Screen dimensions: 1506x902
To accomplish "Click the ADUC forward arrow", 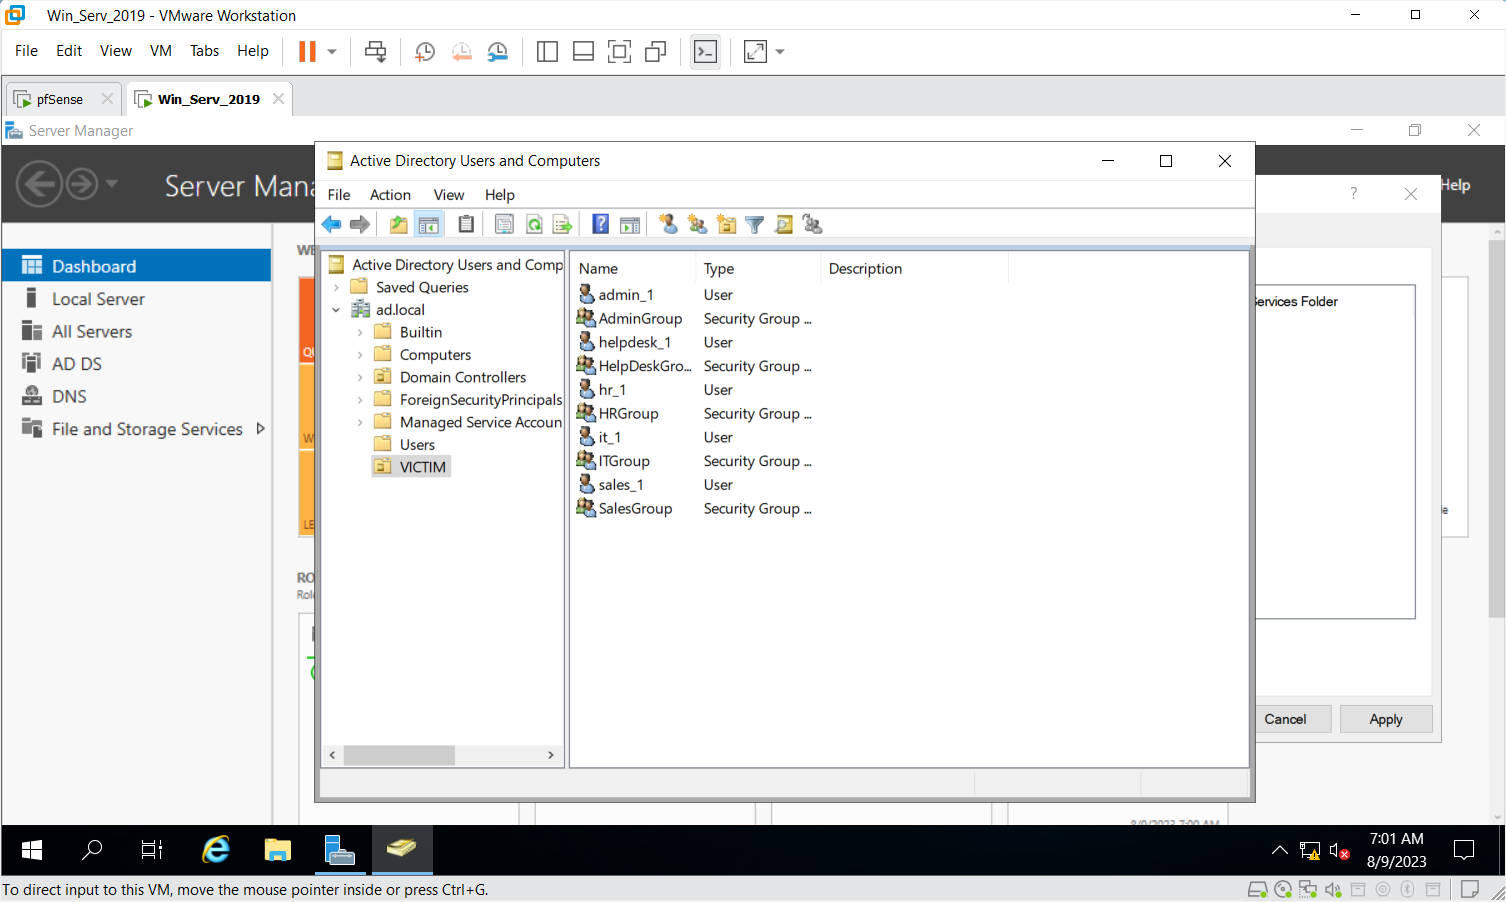I will coord(360,224).
